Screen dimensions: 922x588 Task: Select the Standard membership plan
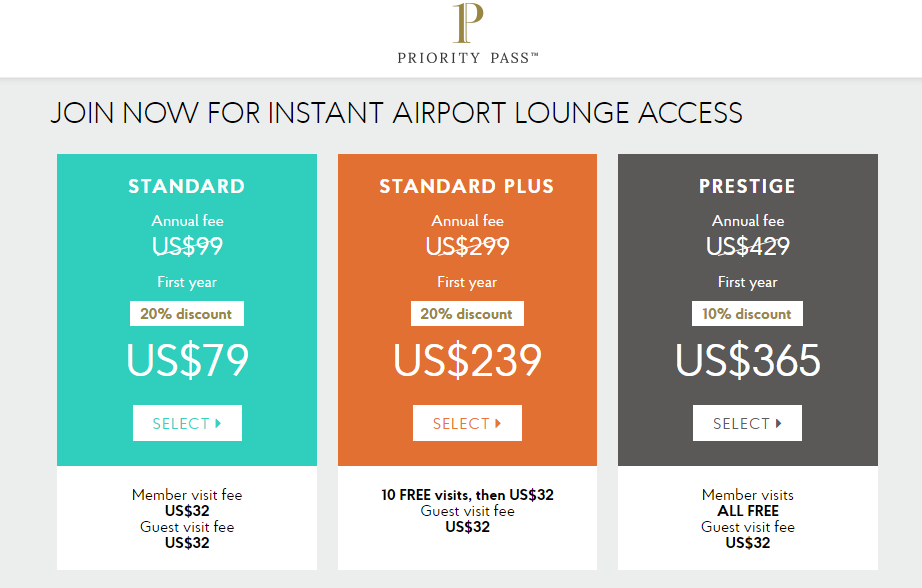click(187, 423)
